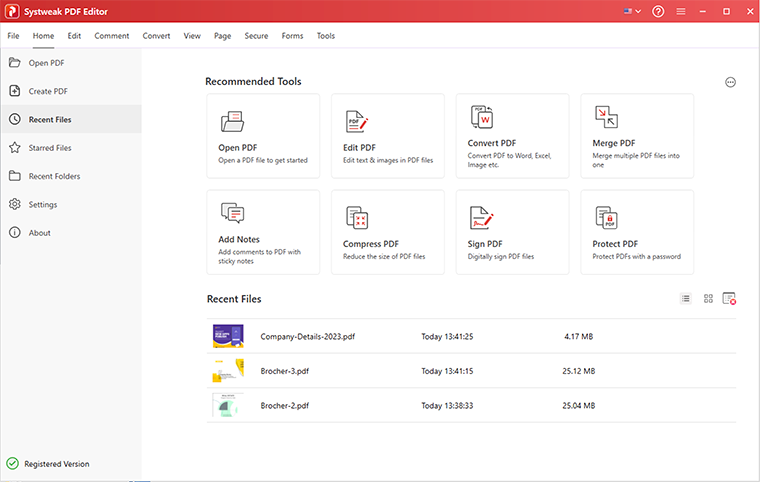Select the Secure menu tab

pyautogui.click(x=256, y=36)
